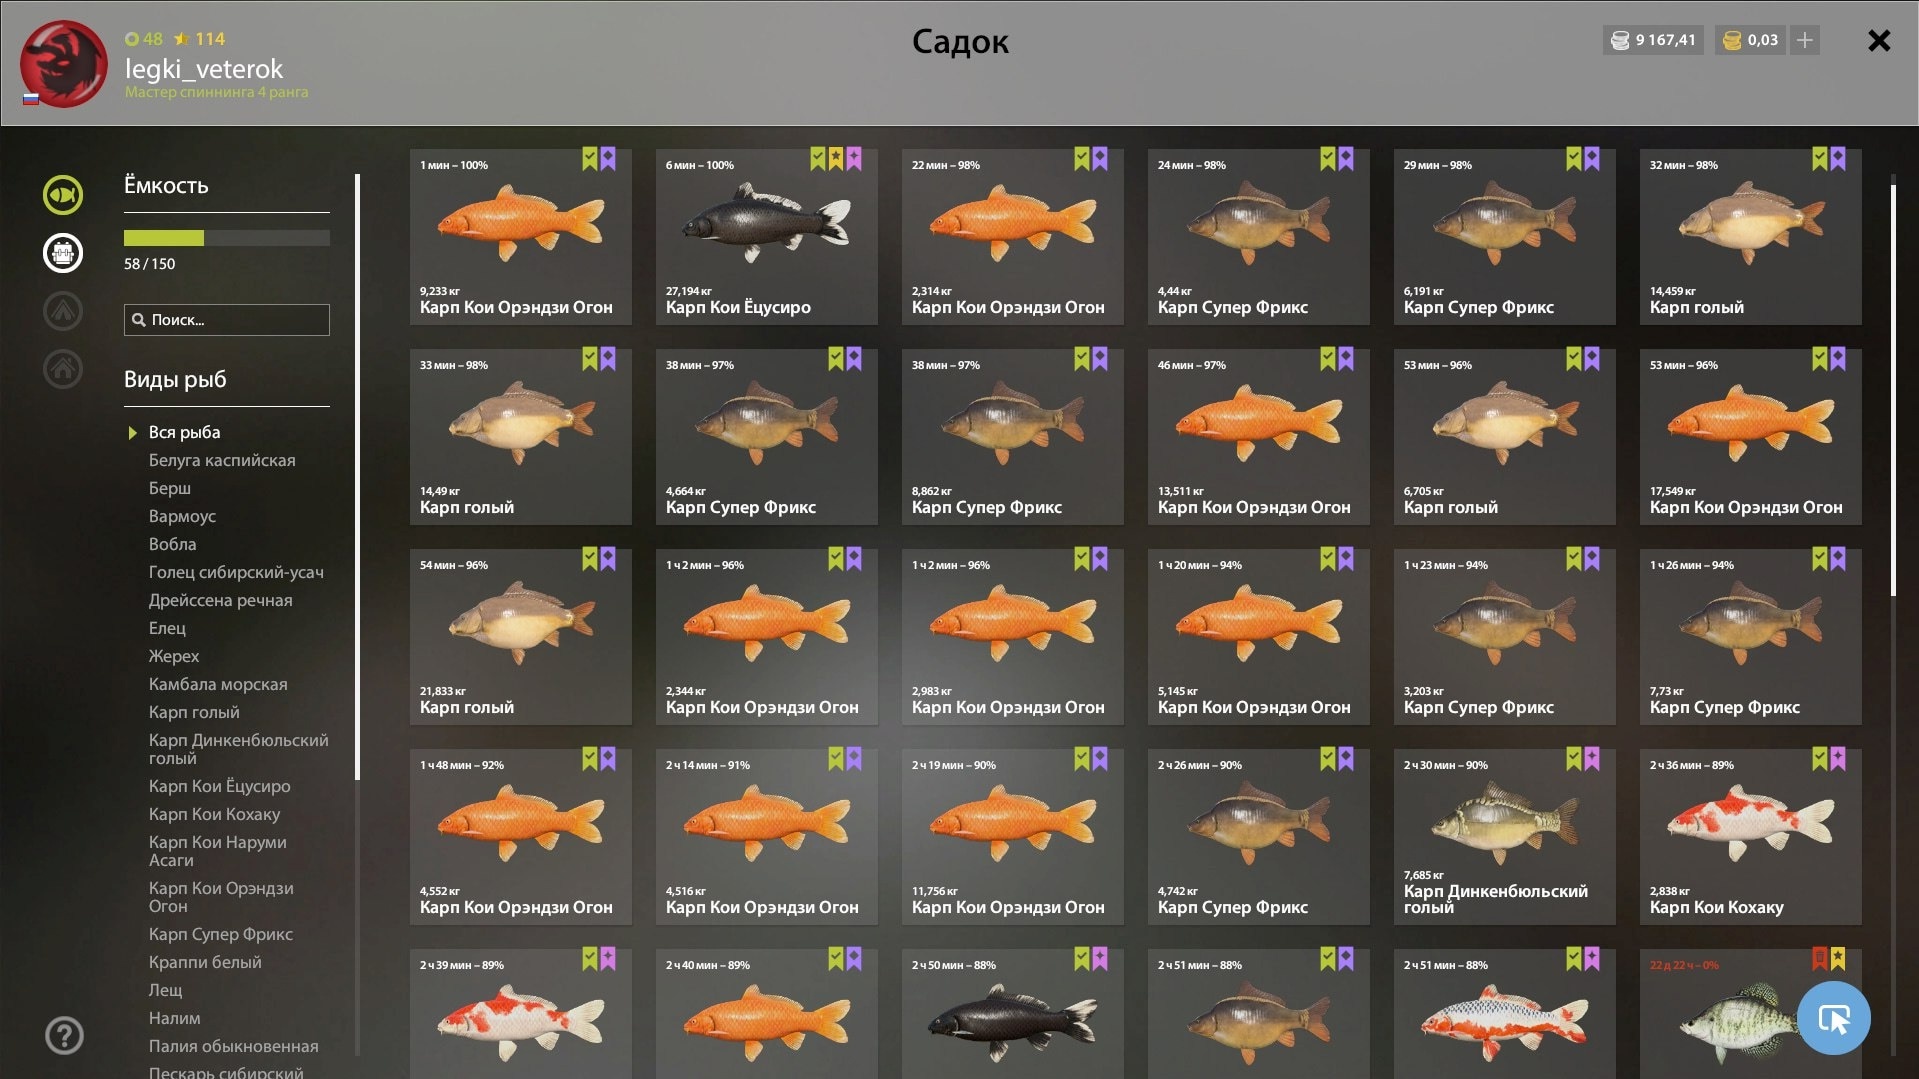
Task: Add premium currency with plus icon
Action: coord(1805,40)
